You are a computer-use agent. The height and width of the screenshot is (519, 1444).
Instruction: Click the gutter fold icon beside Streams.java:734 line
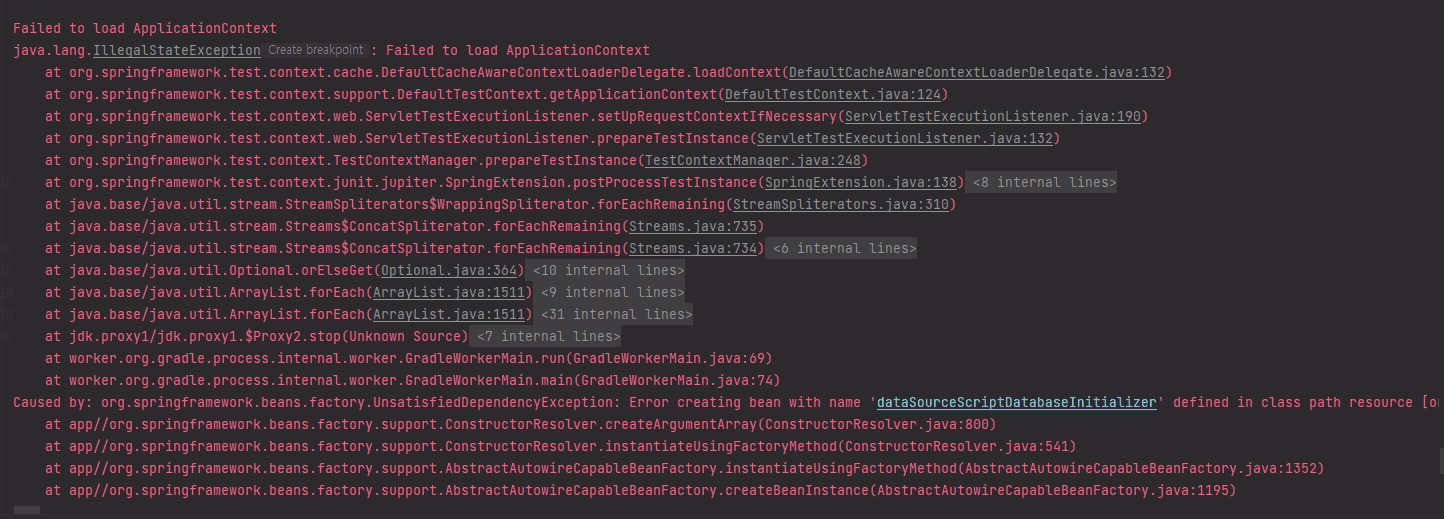point(7,248)
